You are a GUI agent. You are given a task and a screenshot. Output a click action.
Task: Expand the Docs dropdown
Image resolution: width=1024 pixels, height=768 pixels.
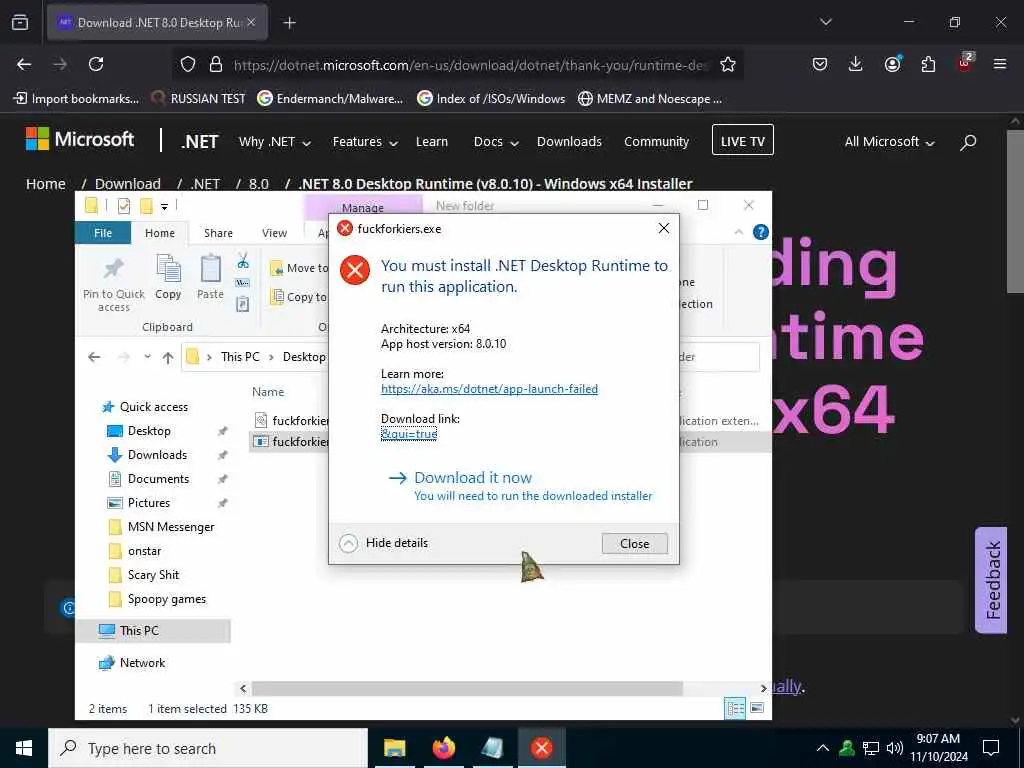(496, 142)
